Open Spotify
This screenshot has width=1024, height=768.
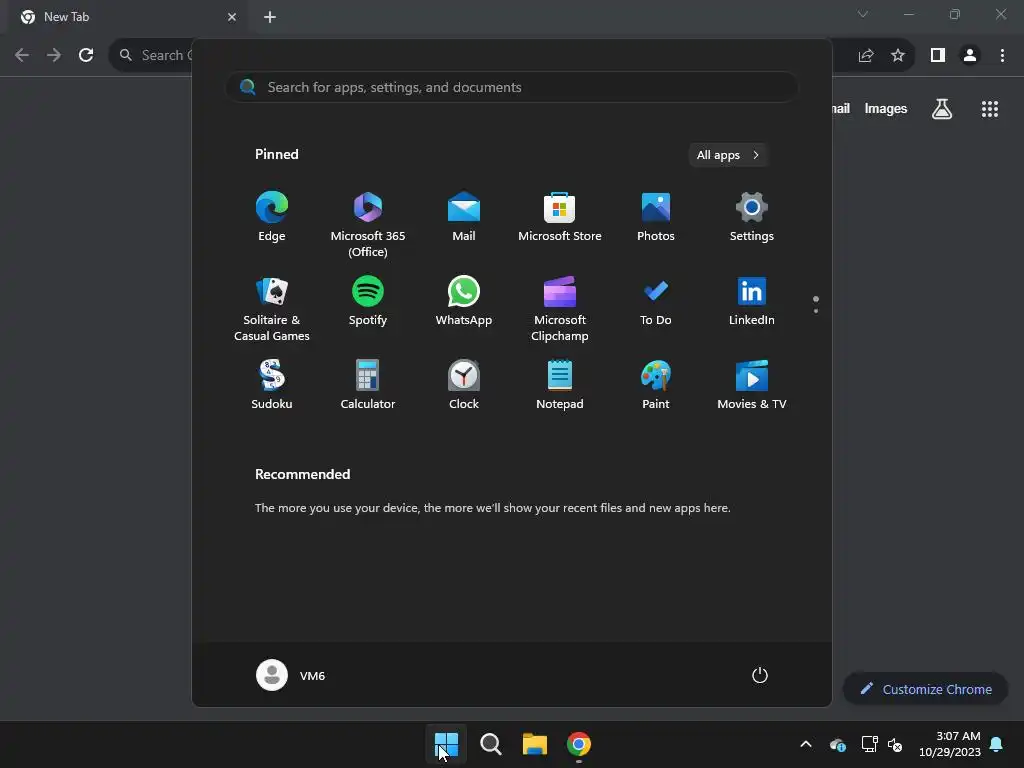(368, 301)
